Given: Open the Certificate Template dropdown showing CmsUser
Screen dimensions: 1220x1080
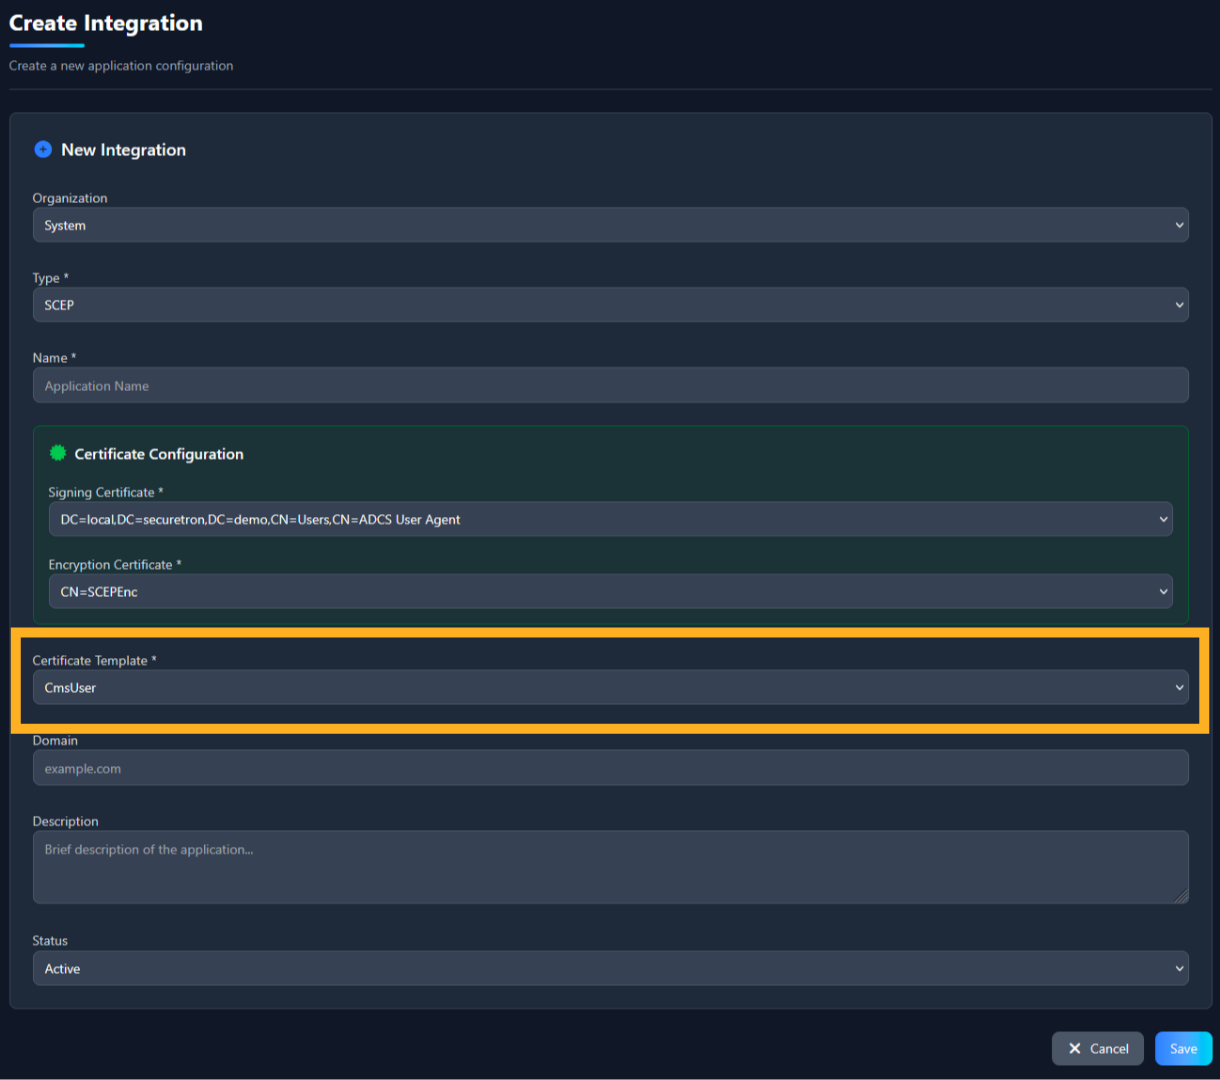Looking at the screenshot, I should tap(610, 687).
